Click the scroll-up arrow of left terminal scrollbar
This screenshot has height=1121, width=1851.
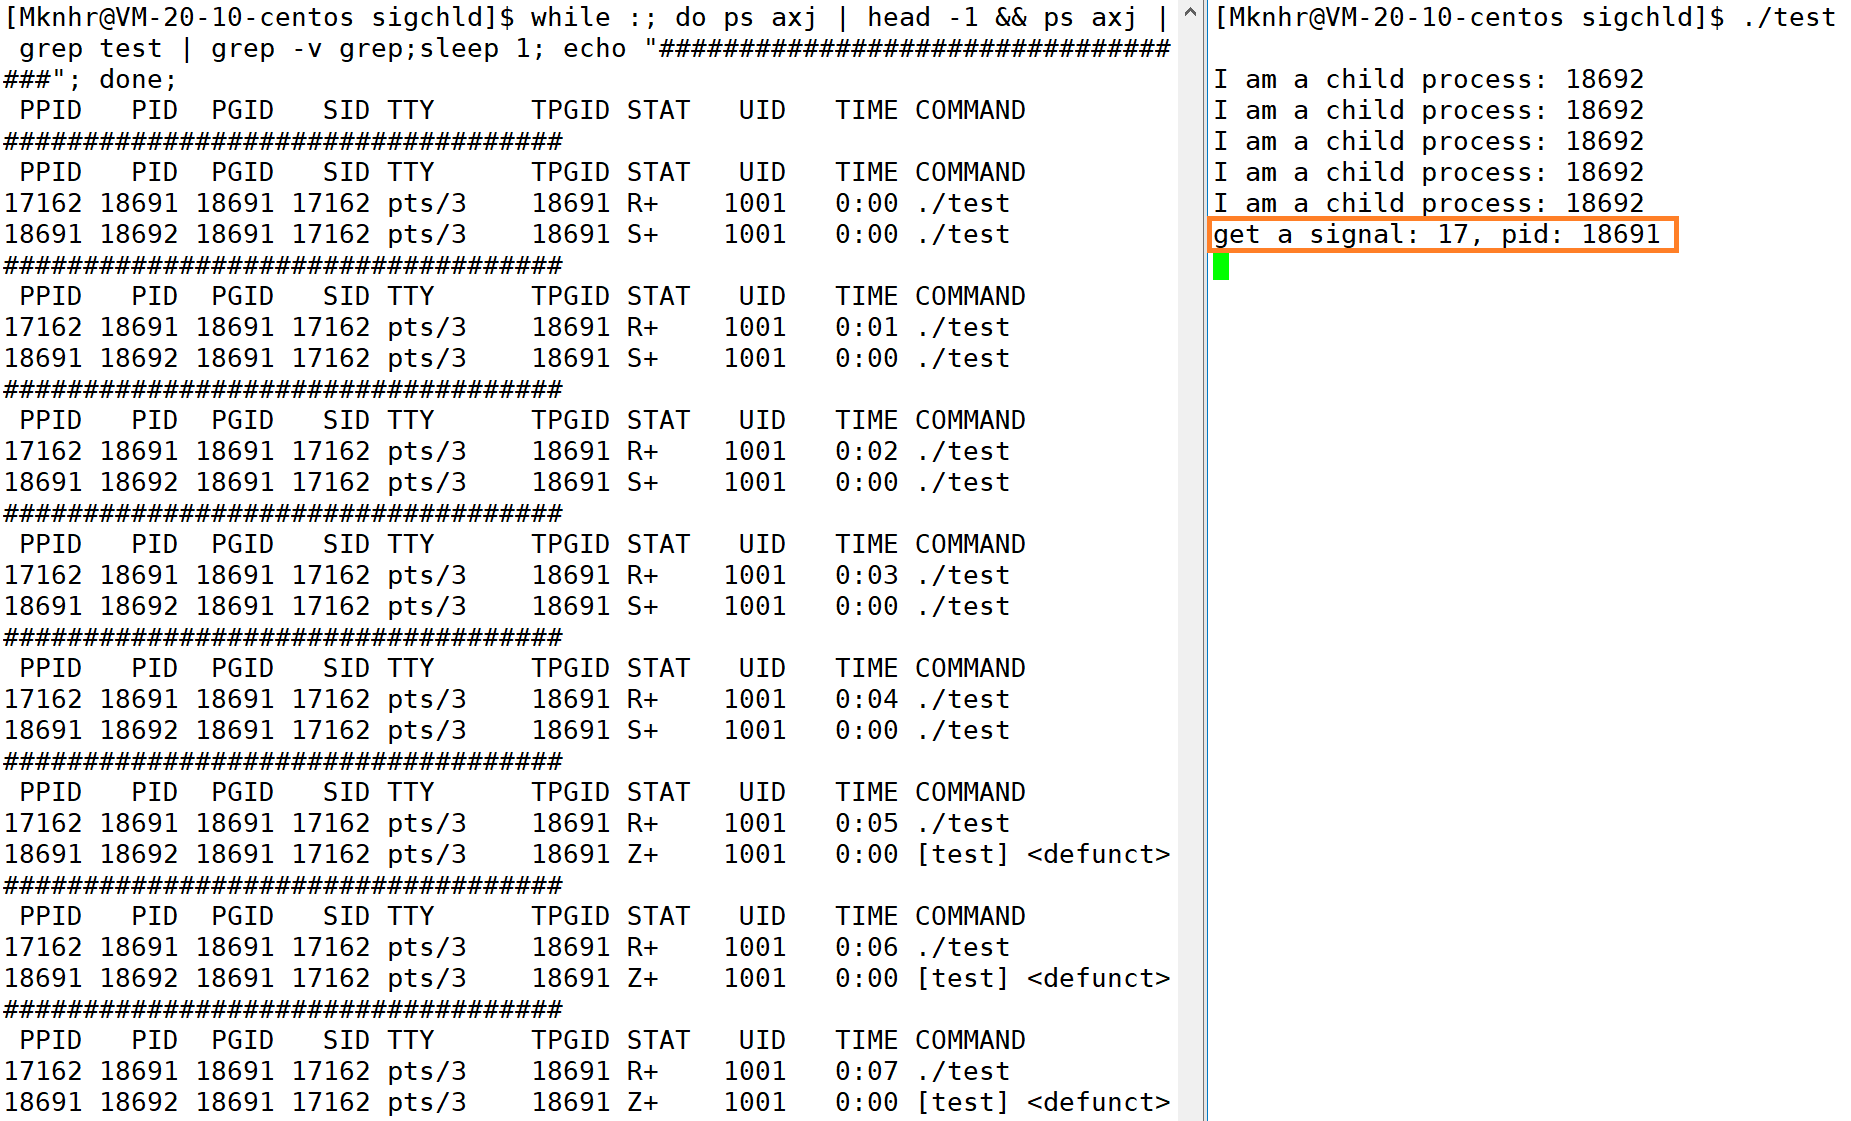point(1190,14)
